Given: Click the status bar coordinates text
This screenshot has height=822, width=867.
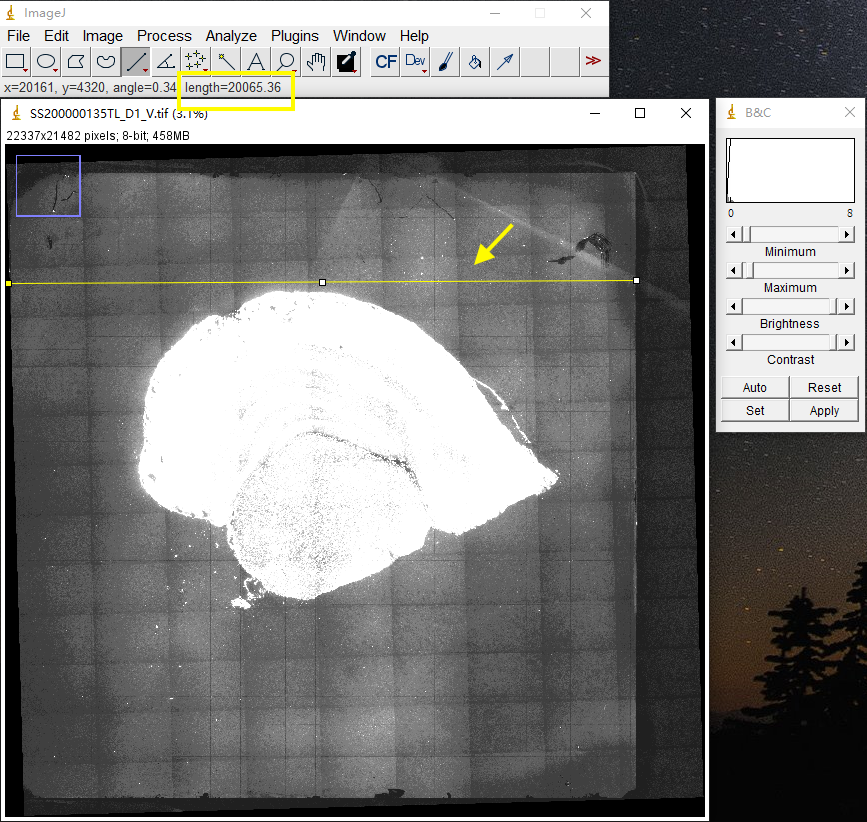Looking at the screenshot, I should point(90,87).
